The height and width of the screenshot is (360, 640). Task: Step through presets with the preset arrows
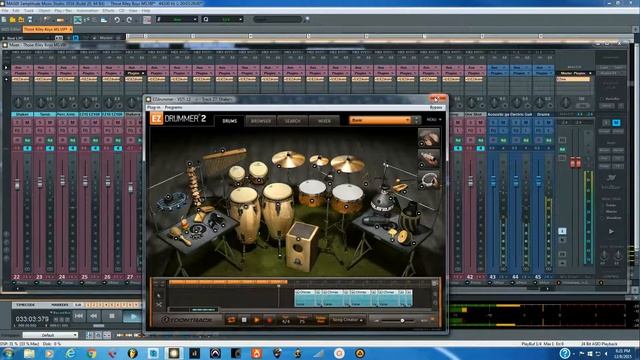(x=416, y=120)
